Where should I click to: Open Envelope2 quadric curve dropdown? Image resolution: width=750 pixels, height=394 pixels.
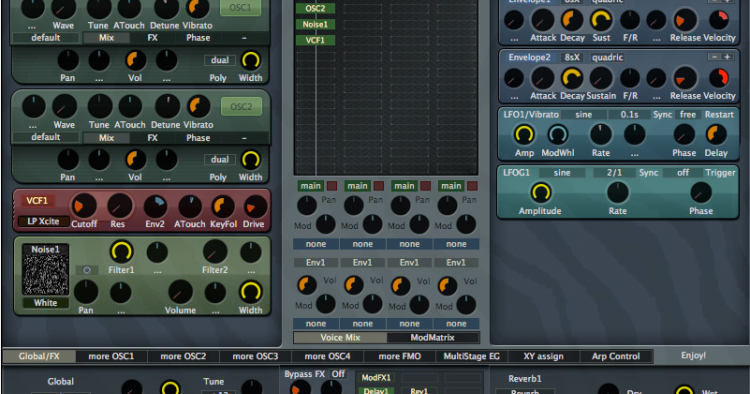pos(607,57)
